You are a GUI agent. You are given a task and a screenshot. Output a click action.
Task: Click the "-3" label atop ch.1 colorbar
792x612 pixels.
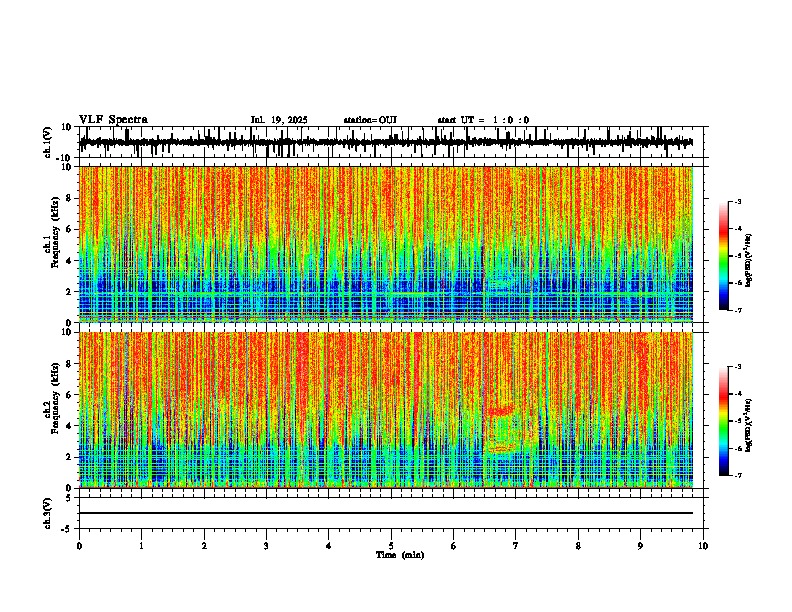tap(737, 201)
